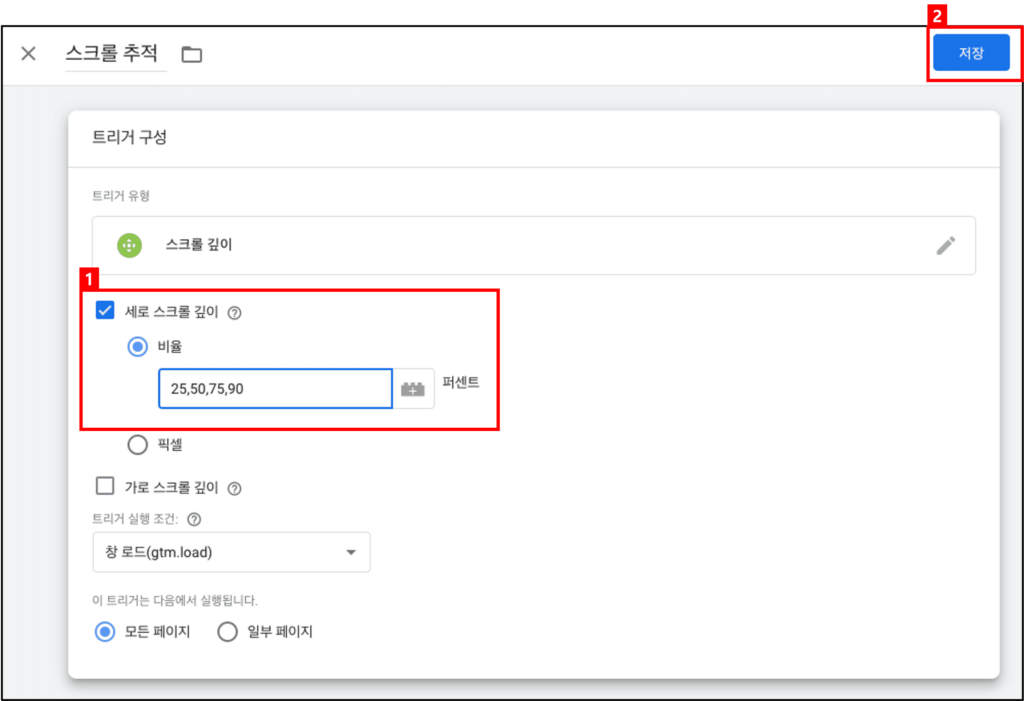Open help icon beside 가로 스크롤 깊이
The width and height of the screenshot is (1024, 701).
(x=234, y=488)
